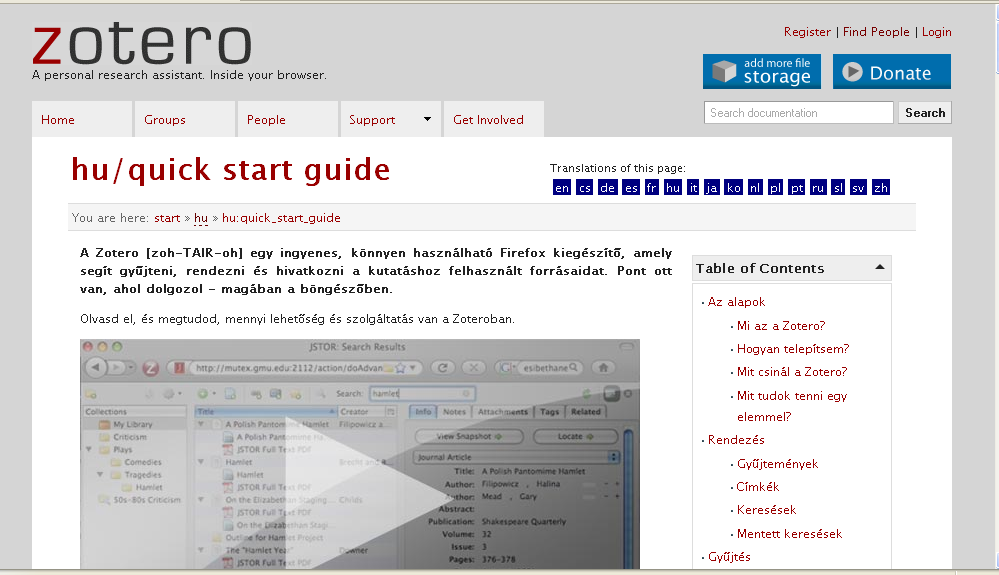999x575 pixels.
Task: Go to the Get Involved tab
Action: tap(494, 119)
